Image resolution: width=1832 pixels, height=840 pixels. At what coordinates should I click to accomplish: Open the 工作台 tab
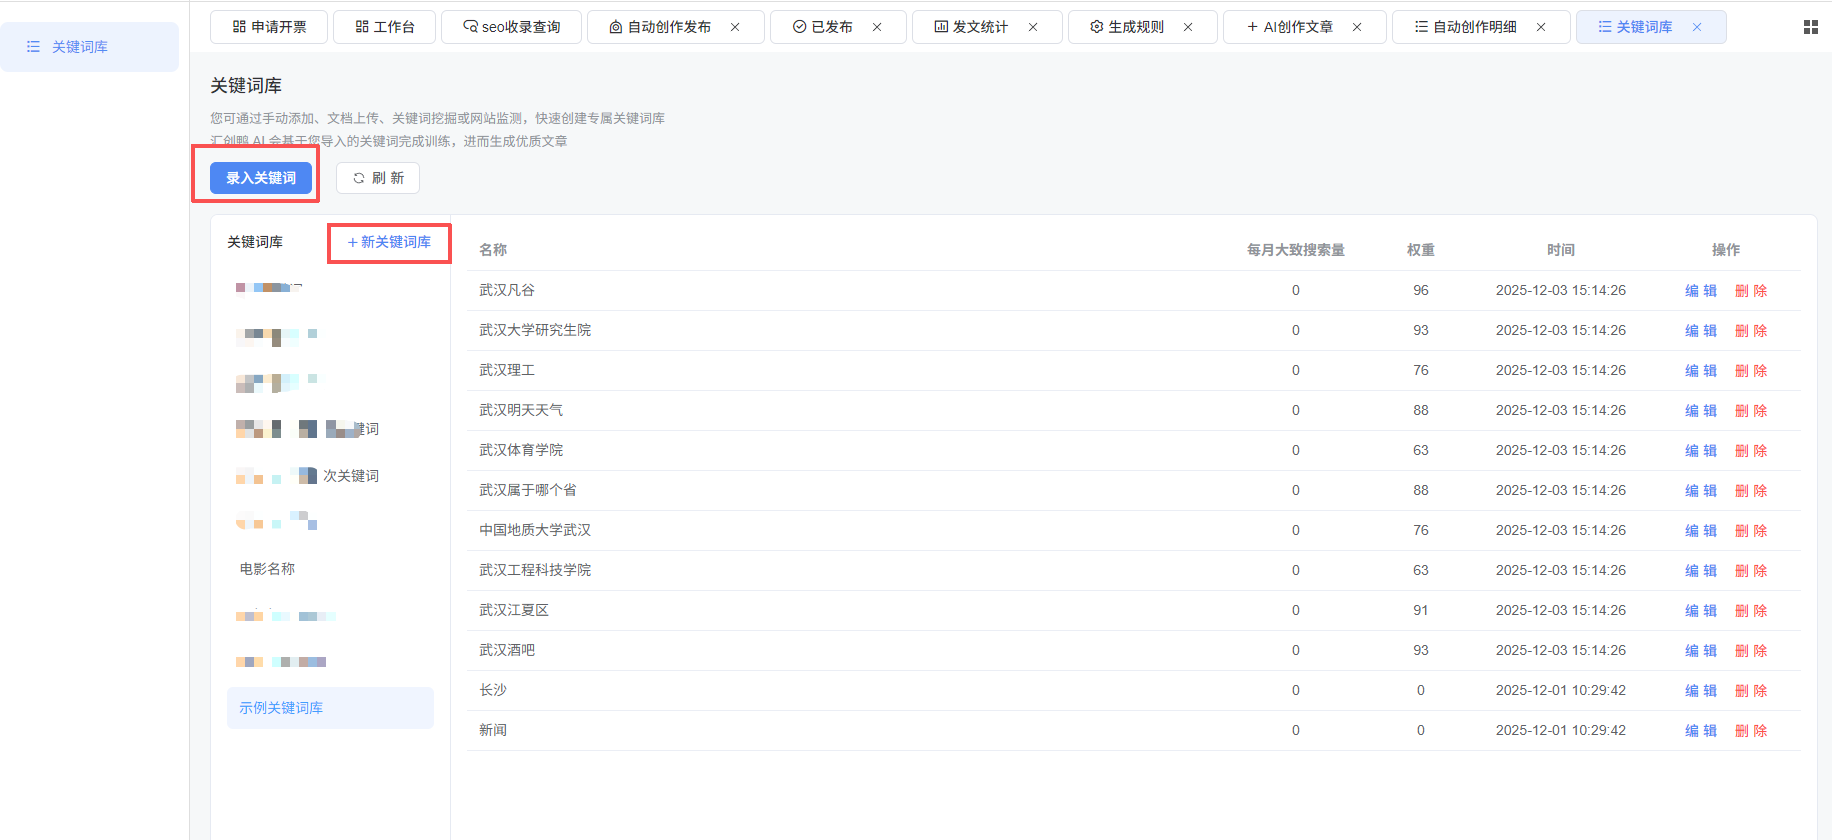[384, 27]
